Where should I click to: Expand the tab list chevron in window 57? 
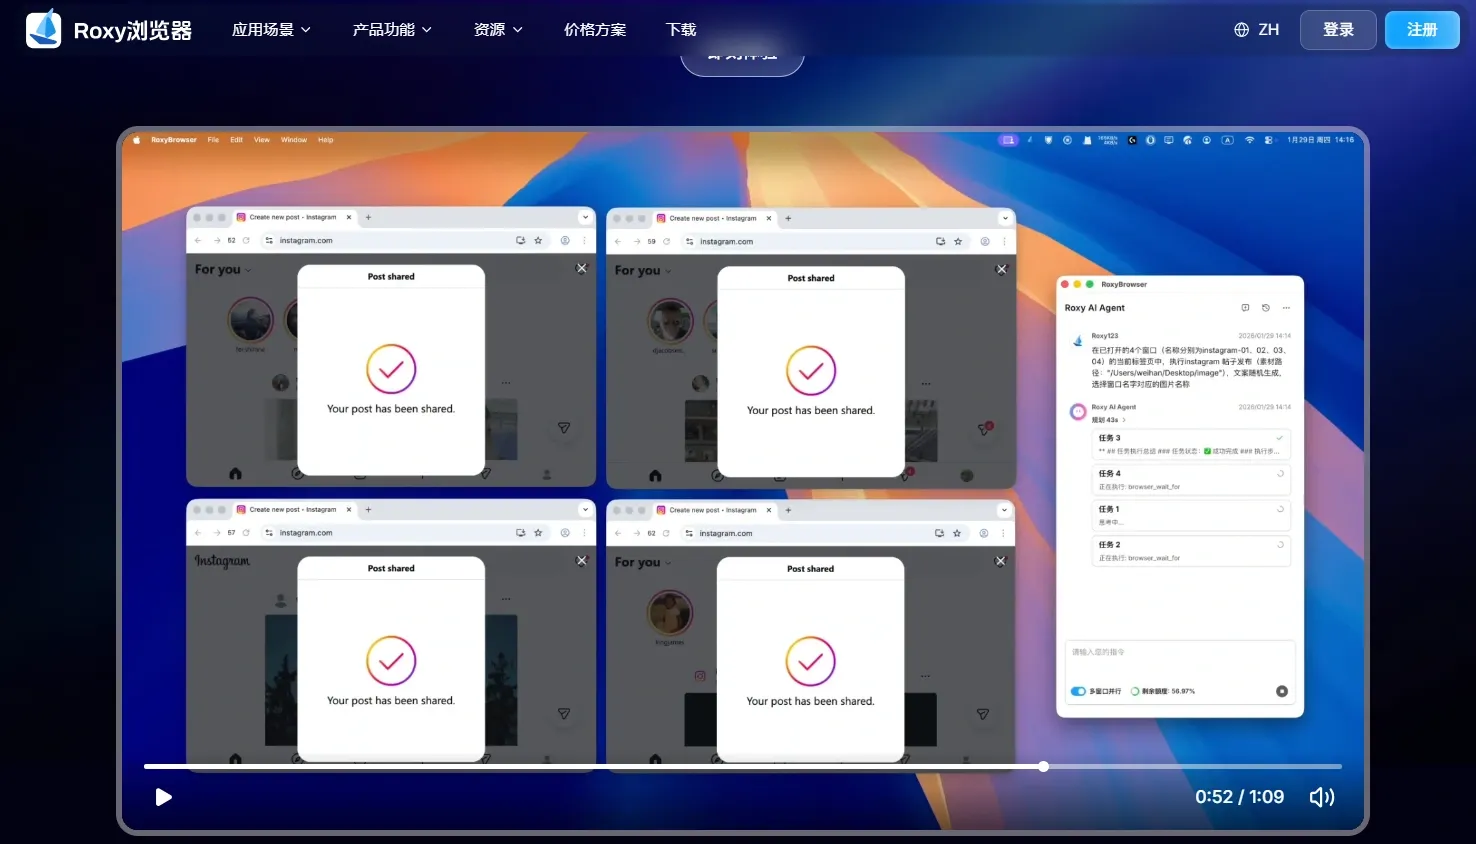click(x=585, y=509)
